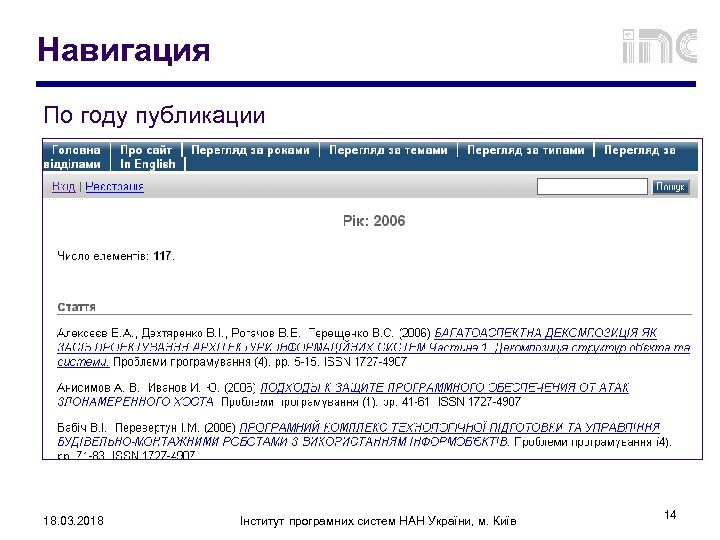Click authors text Бабіч В.І.

pyautogui.click(x=81, y=428)
